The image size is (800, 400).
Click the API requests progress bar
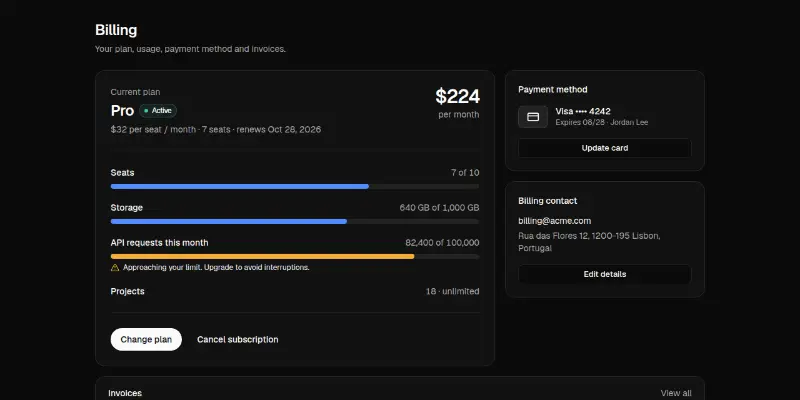pos(295,257)
